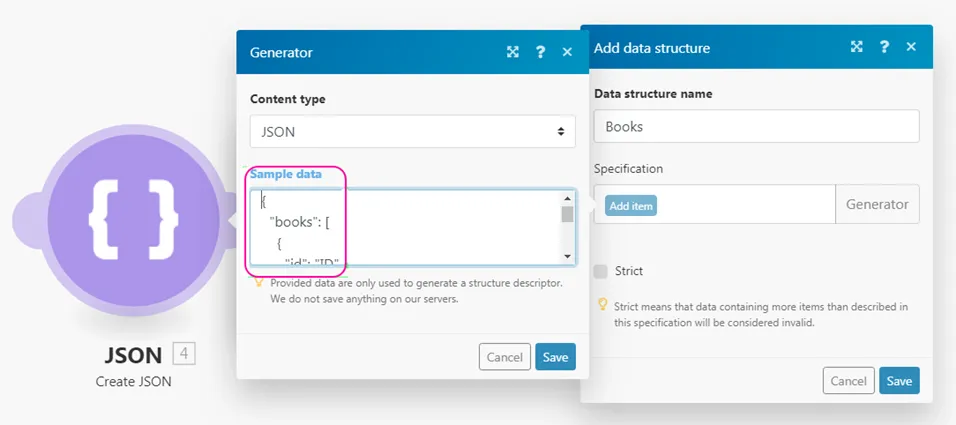Click the Sample data label
This screenshot has width=956, height=425.
point(286,174)
